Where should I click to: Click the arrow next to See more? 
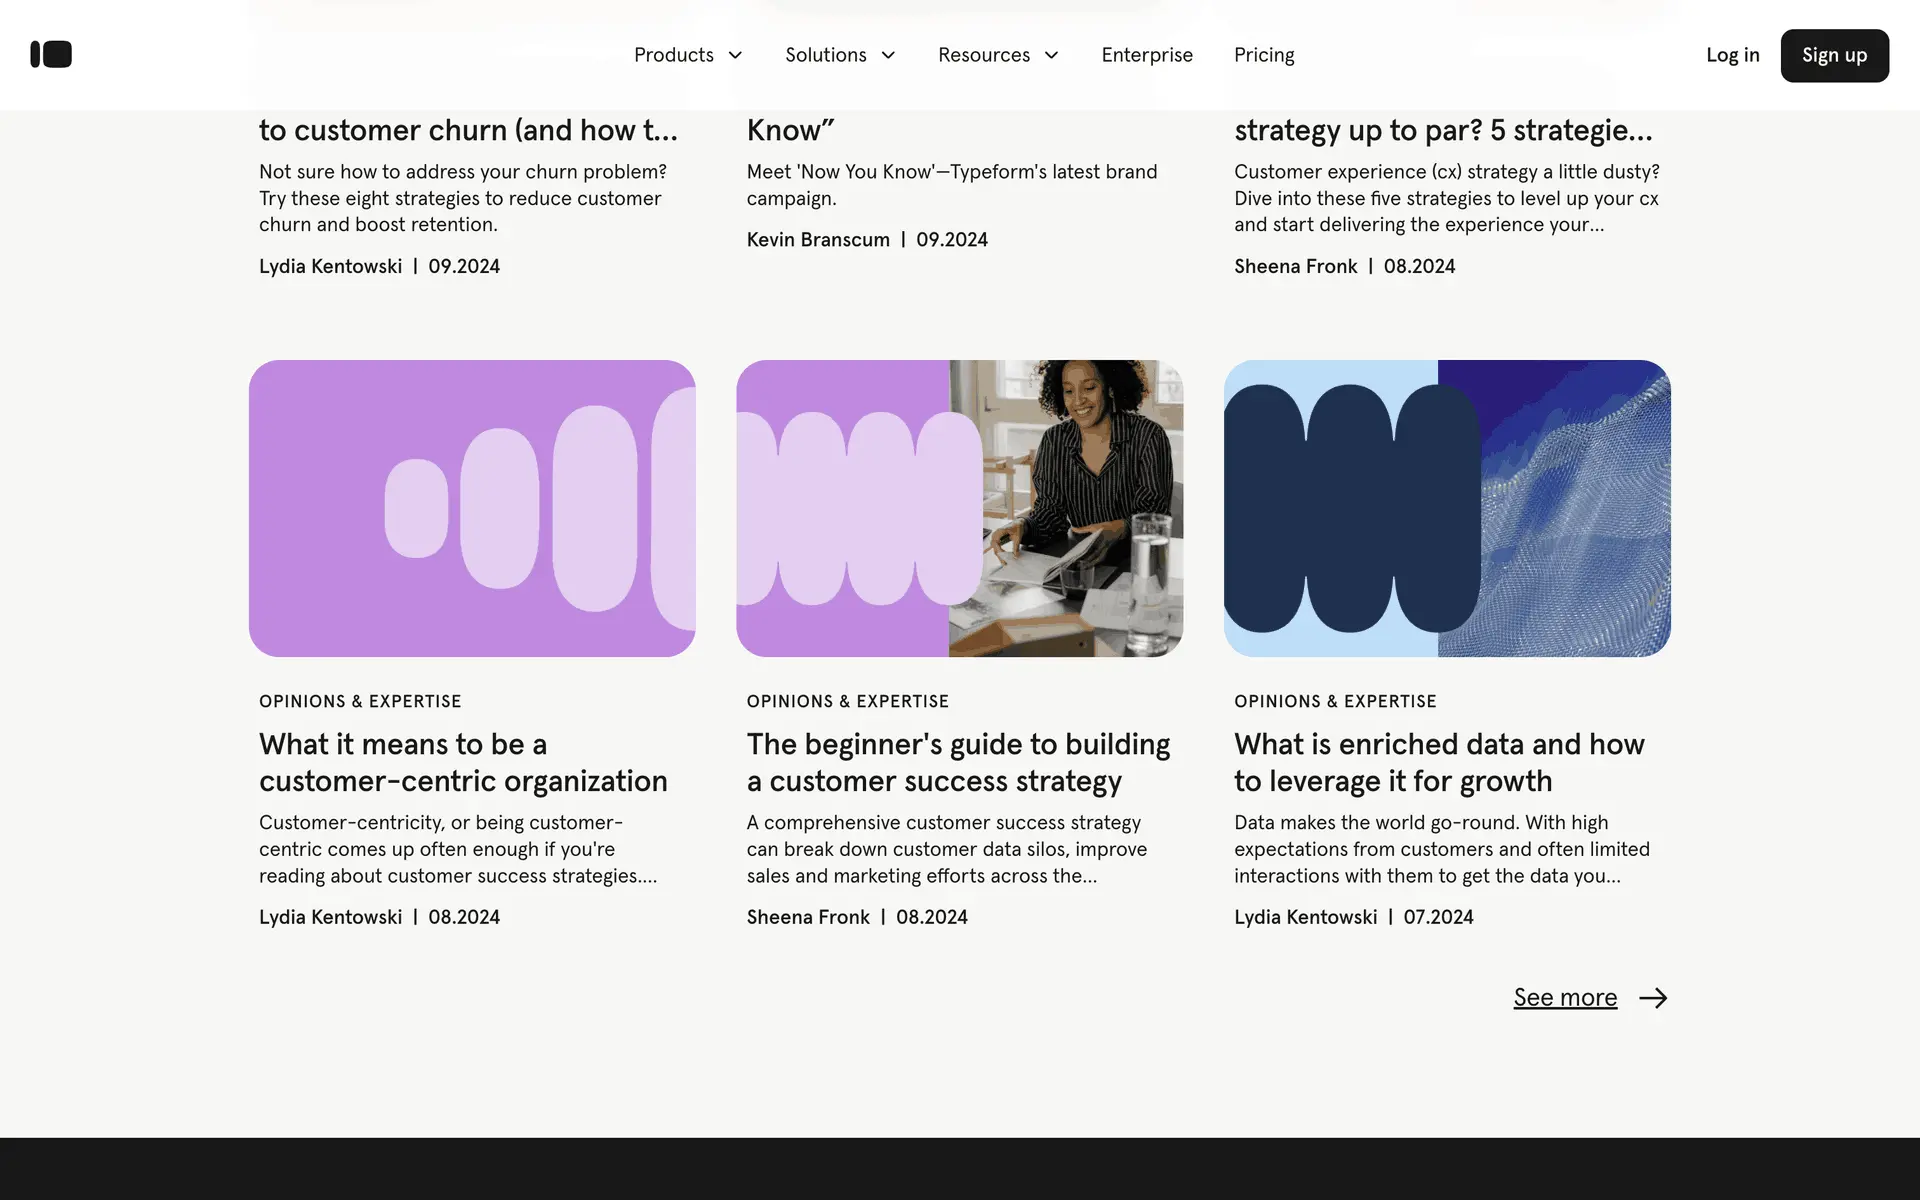[x=1653, y=998]
